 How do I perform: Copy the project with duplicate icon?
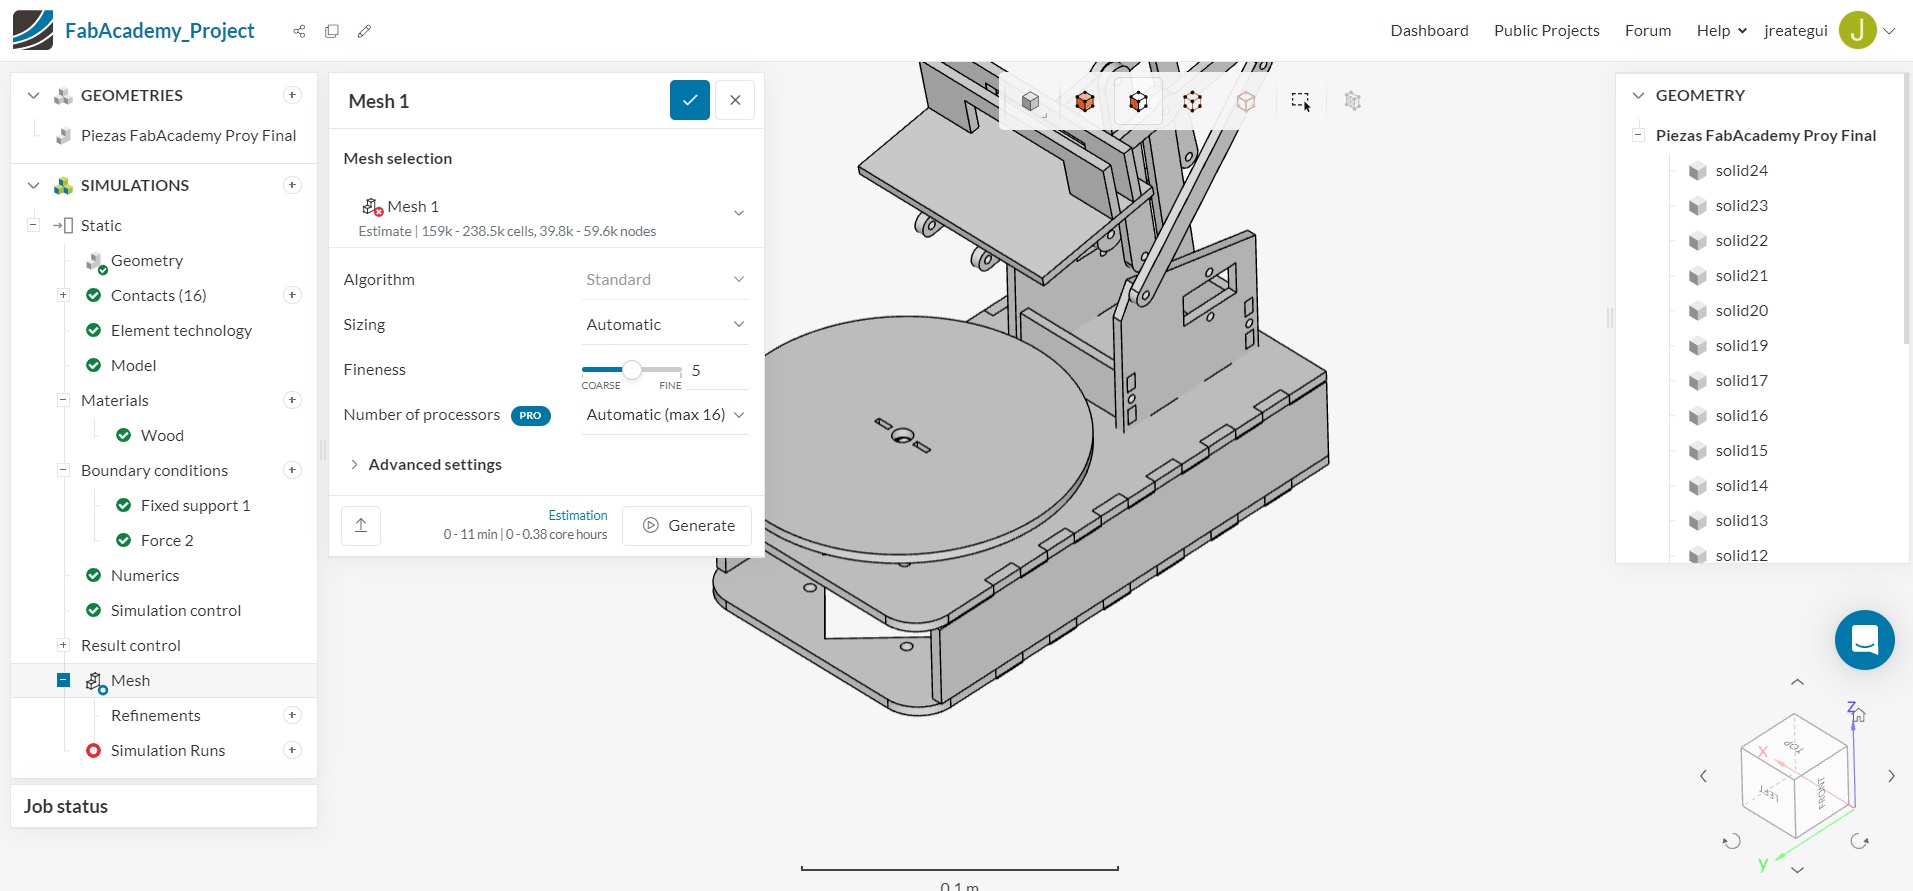(x=332, y=31)
